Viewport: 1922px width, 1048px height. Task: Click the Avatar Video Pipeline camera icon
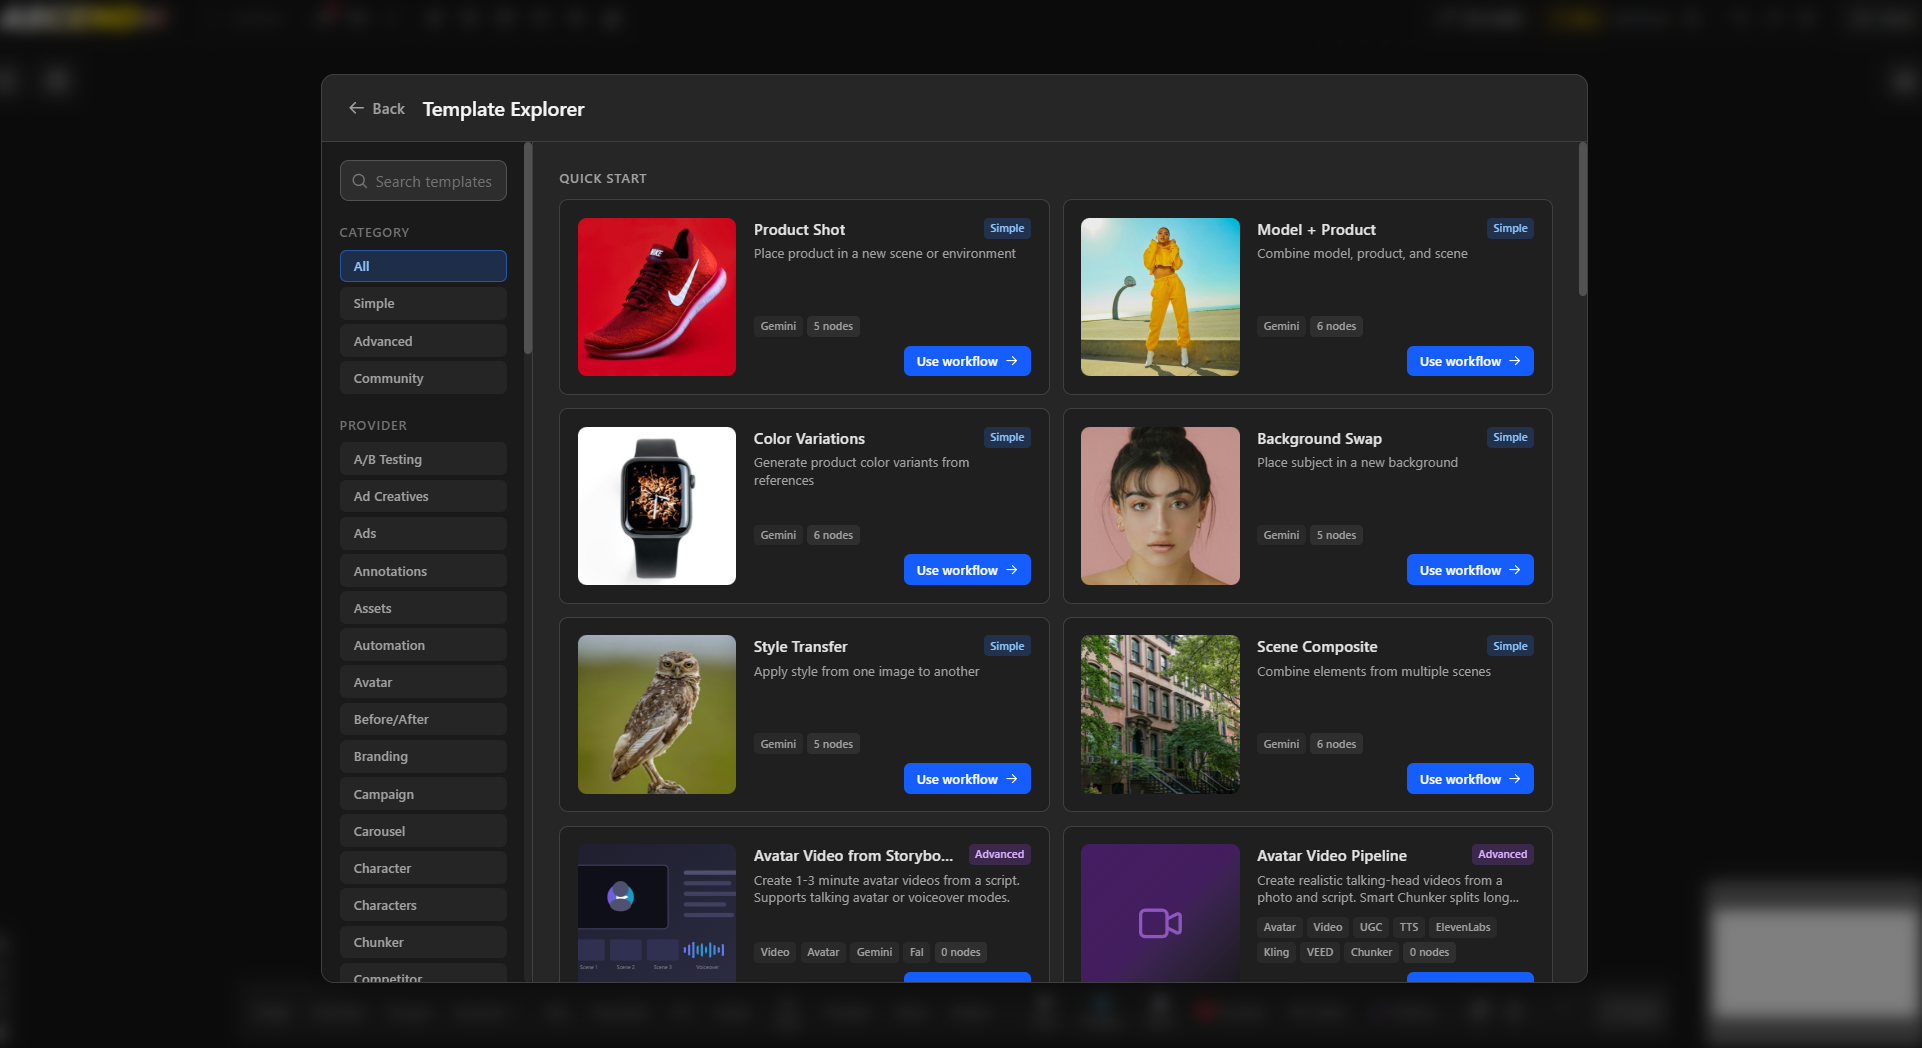coord(1160,922)
